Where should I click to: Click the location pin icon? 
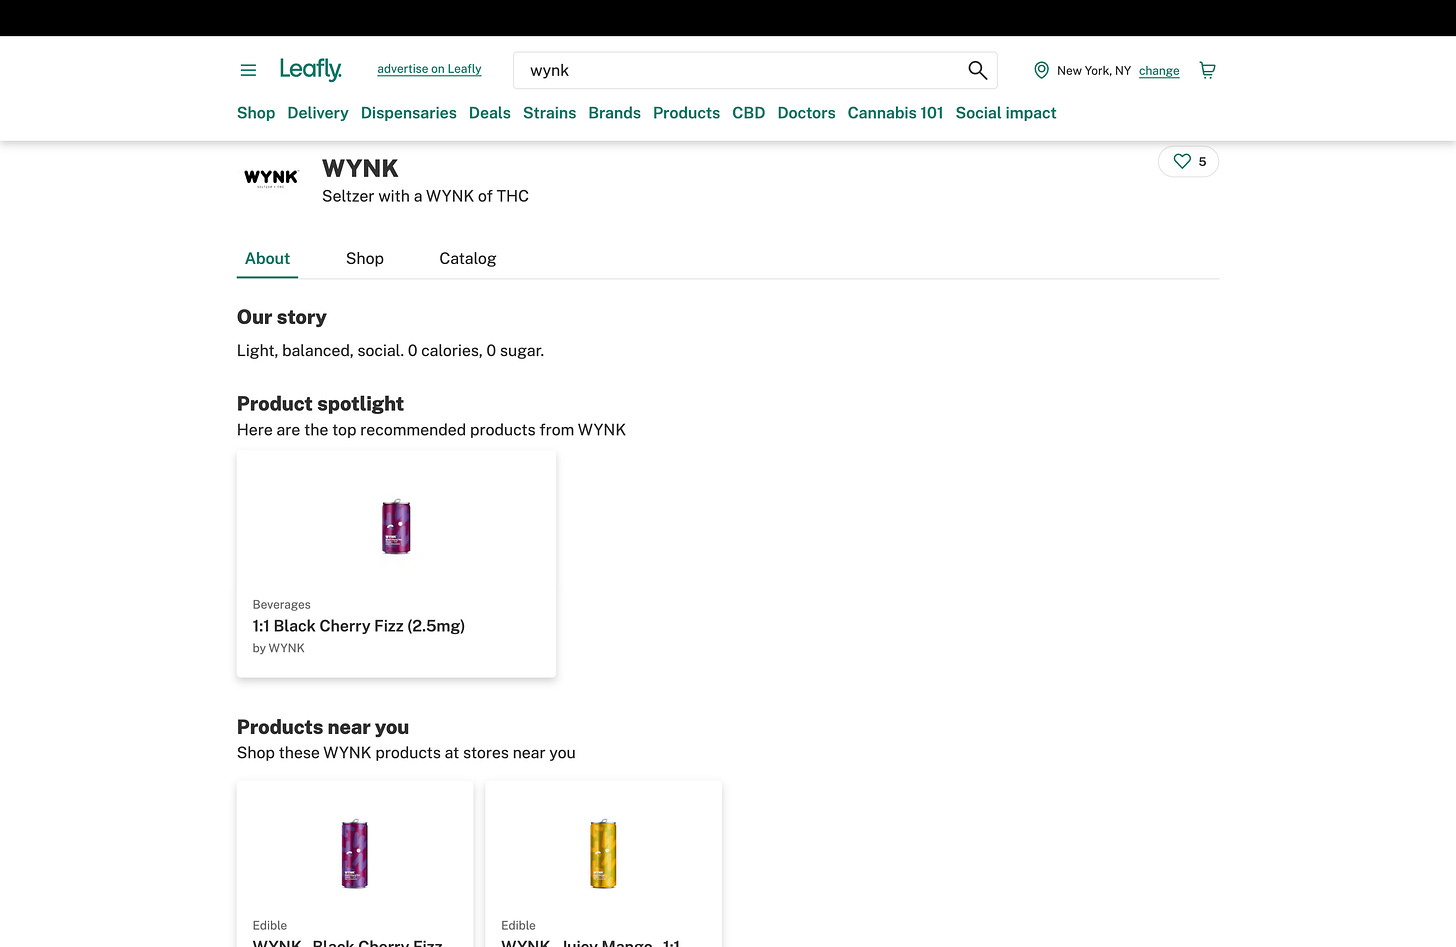coord(1041,70)
